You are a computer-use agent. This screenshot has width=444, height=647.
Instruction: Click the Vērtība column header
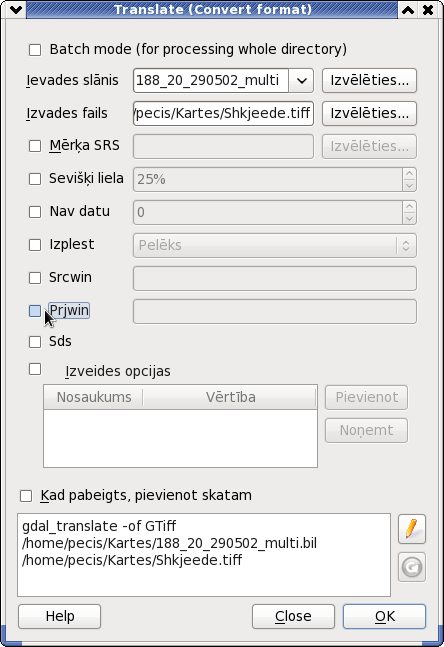pos(230,397)
